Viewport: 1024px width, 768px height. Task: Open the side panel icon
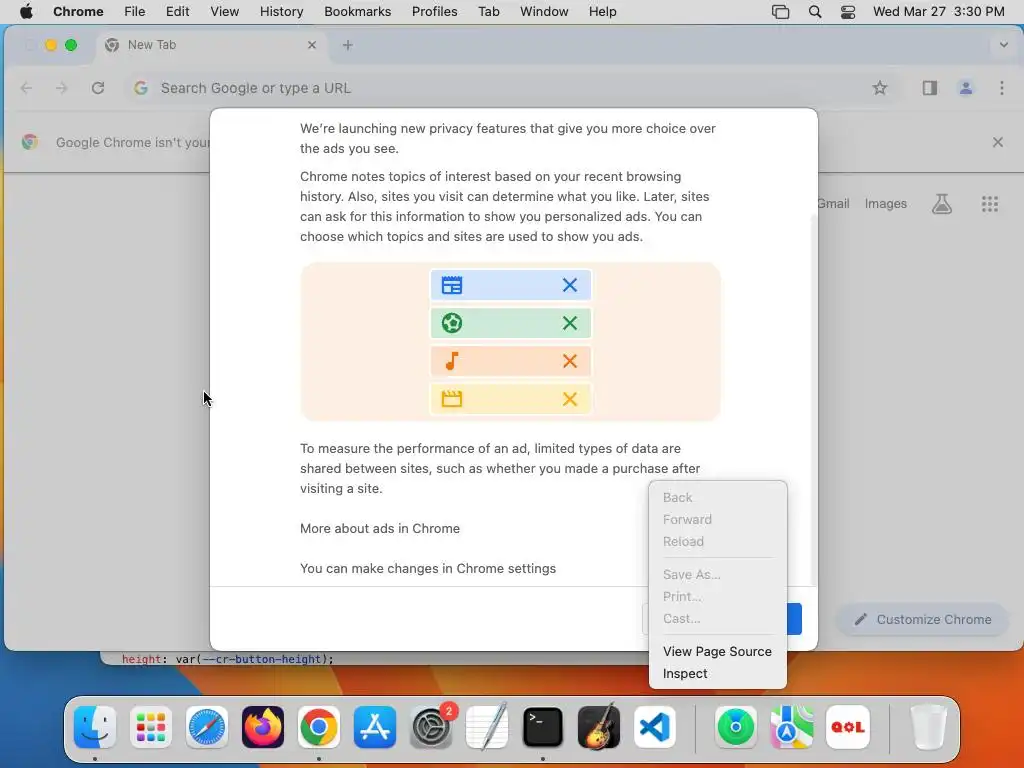929,88
